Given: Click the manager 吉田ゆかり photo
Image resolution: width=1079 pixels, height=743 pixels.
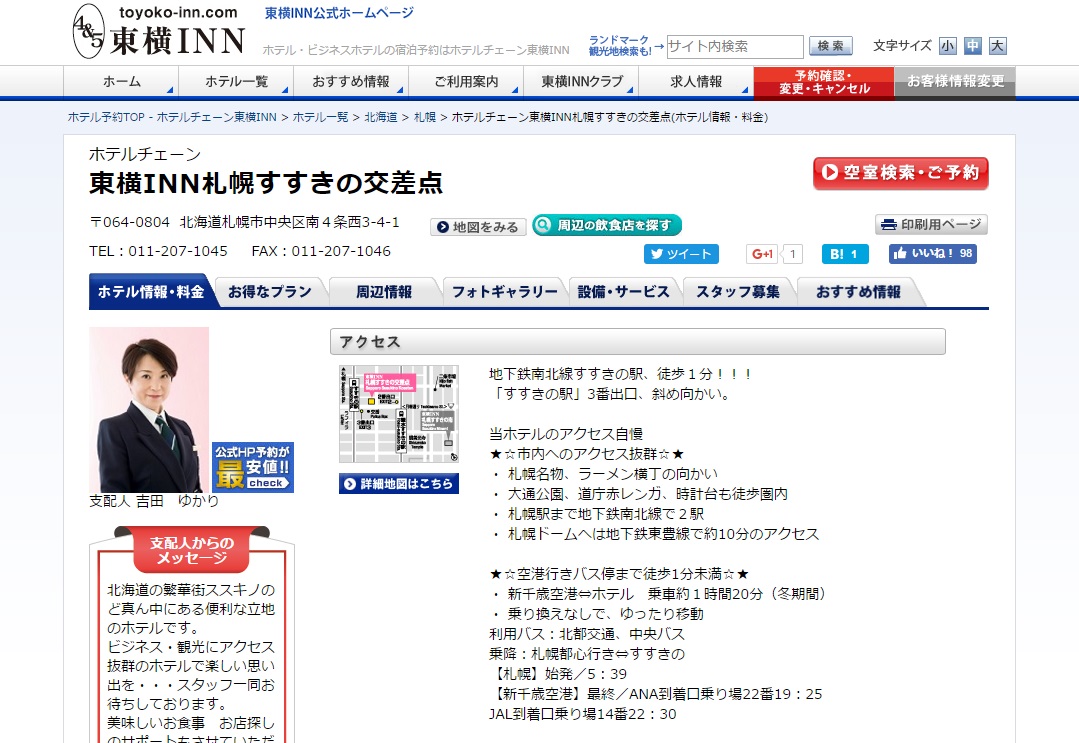Looking at the screenshot, I should click(149, 409).
